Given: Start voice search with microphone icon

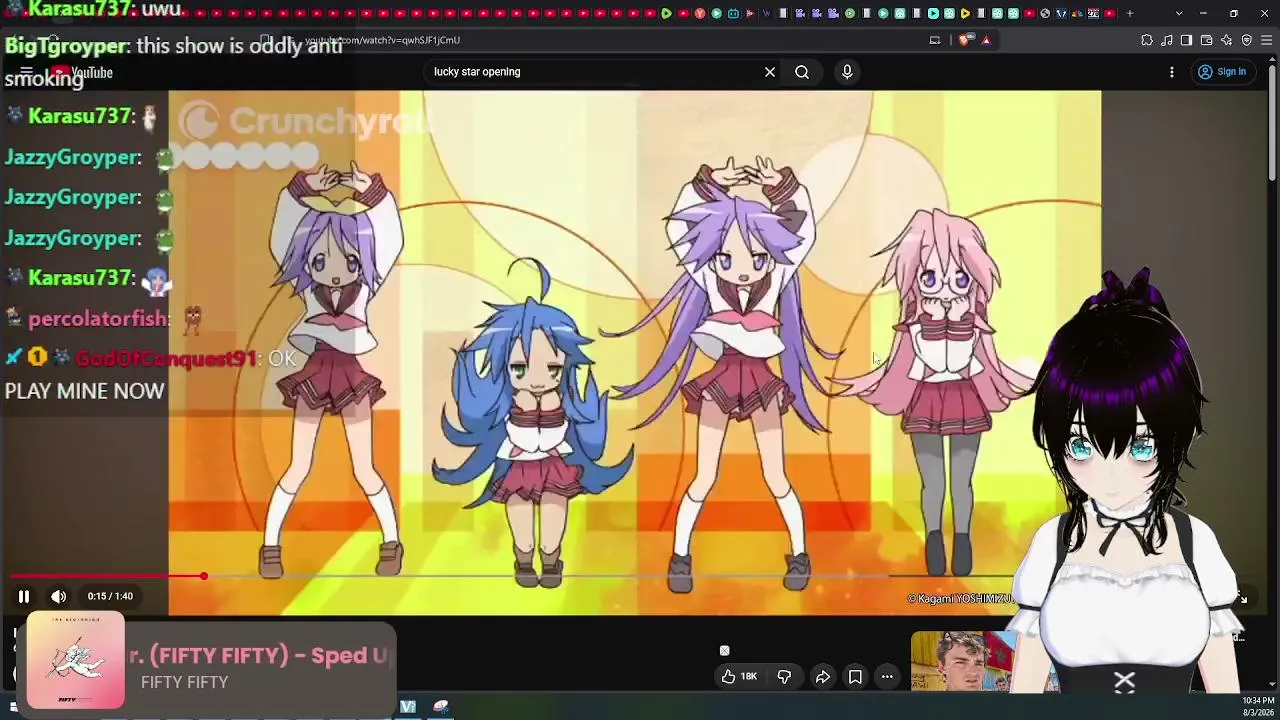Looking at the screenshot, I should 847,72.
